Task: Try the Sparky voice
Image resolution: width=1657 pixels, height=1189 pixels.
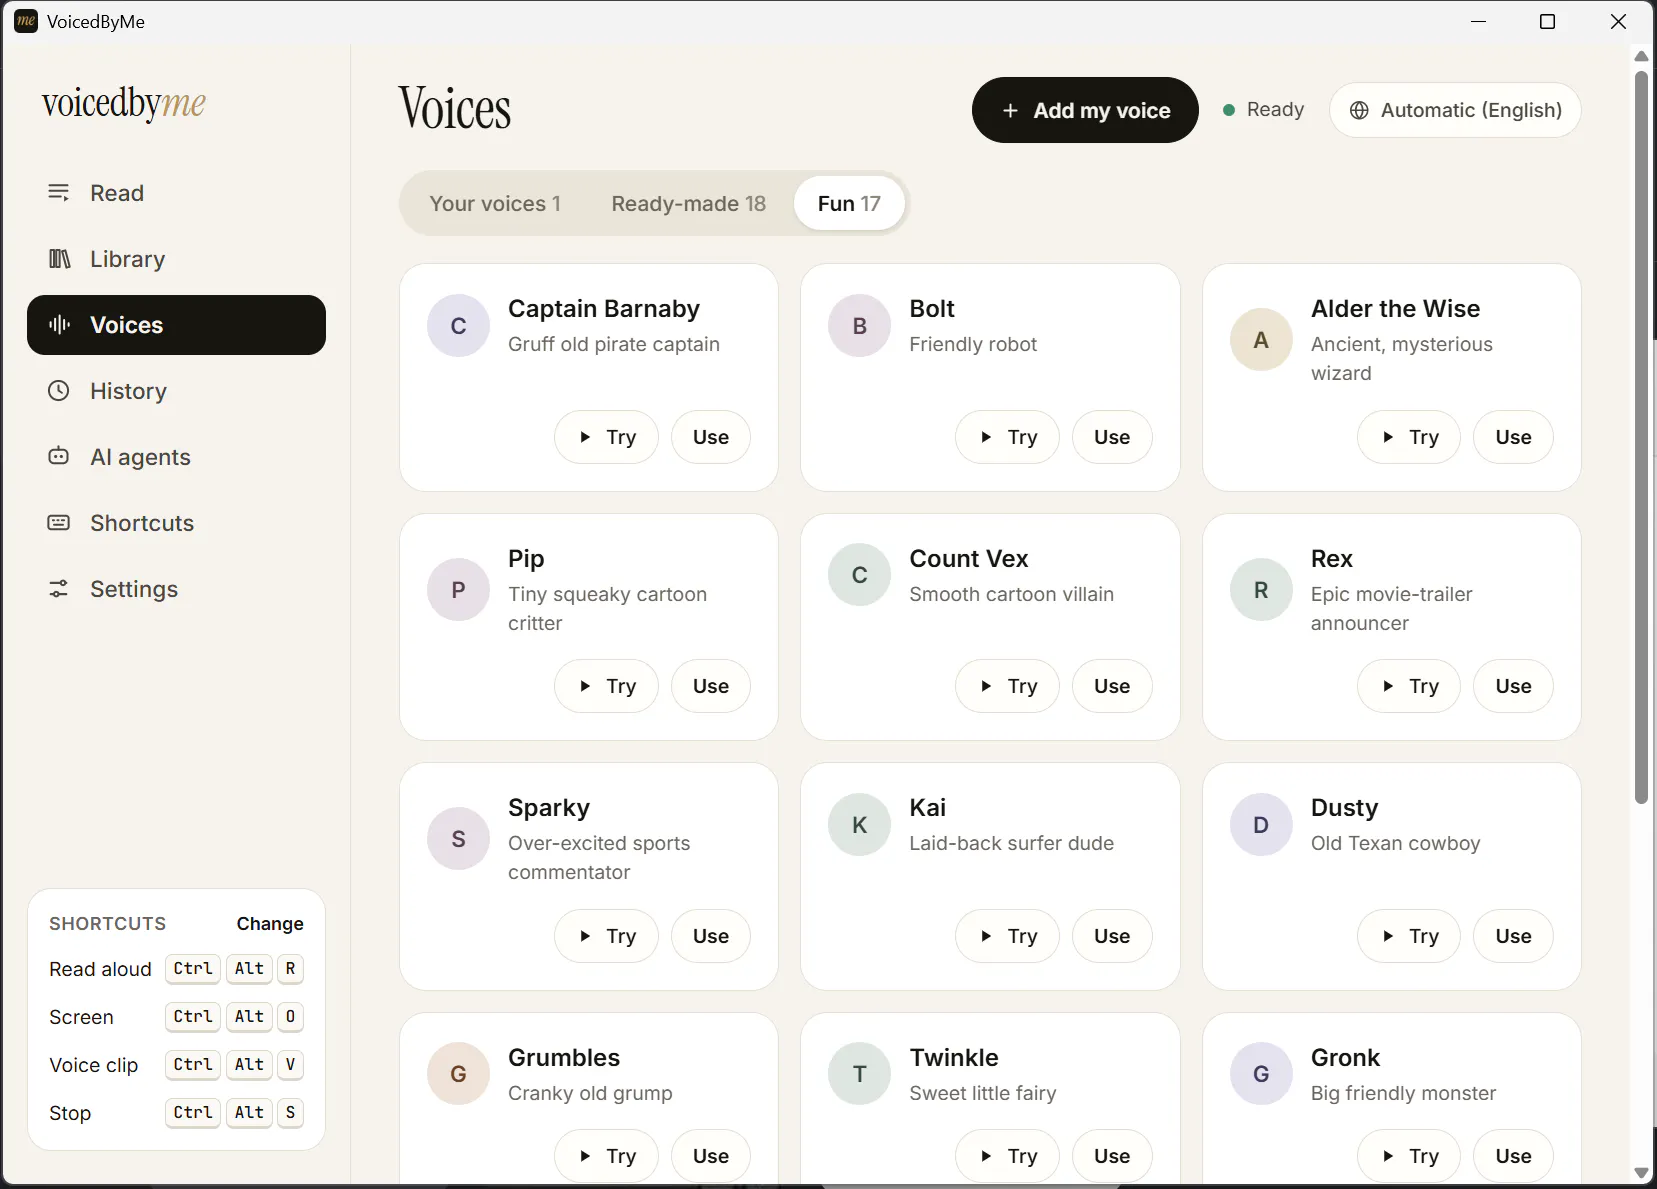Action: 606,936
